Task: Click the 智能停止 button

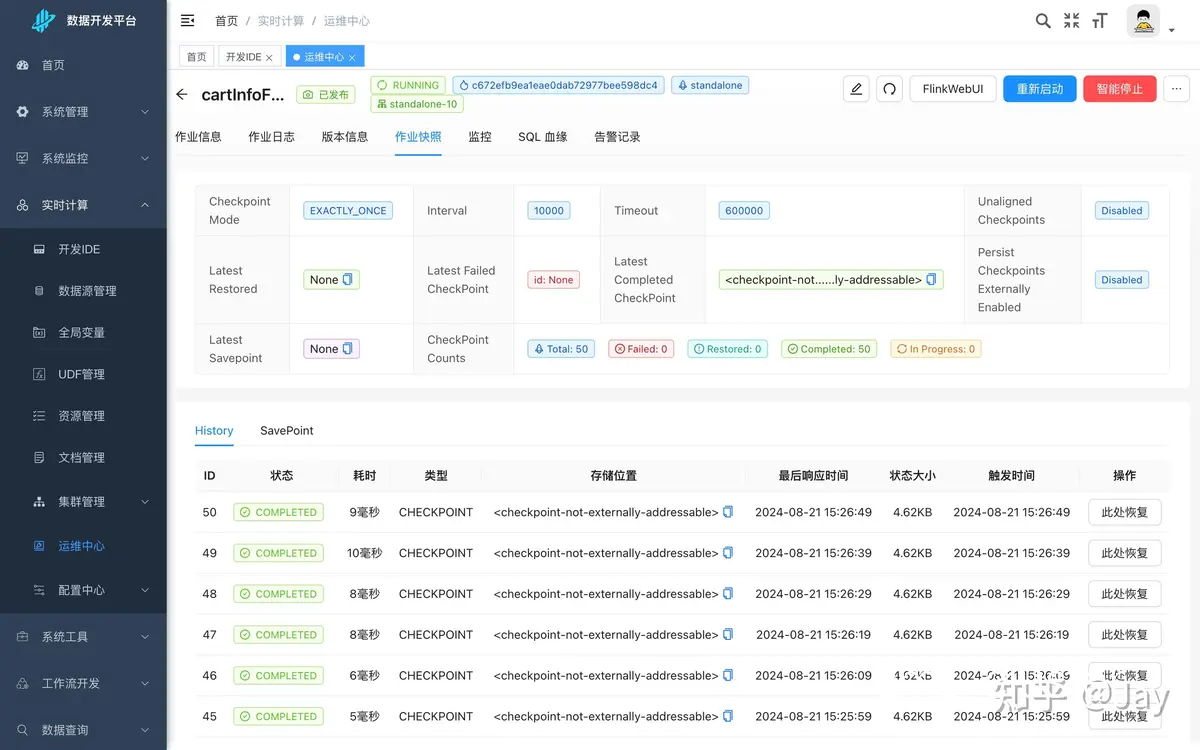Action: pos(1120,89)
